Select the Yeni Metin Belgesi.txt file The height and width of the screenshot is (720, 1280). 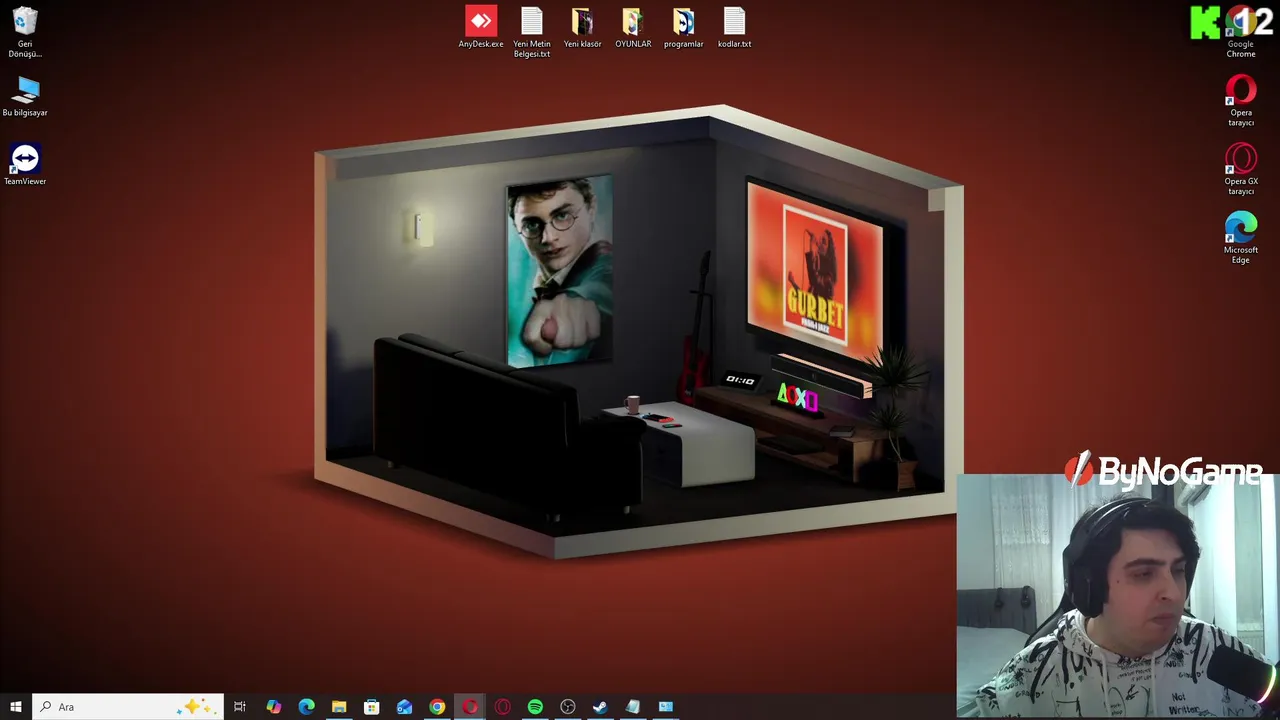click(x=532, y=32)
